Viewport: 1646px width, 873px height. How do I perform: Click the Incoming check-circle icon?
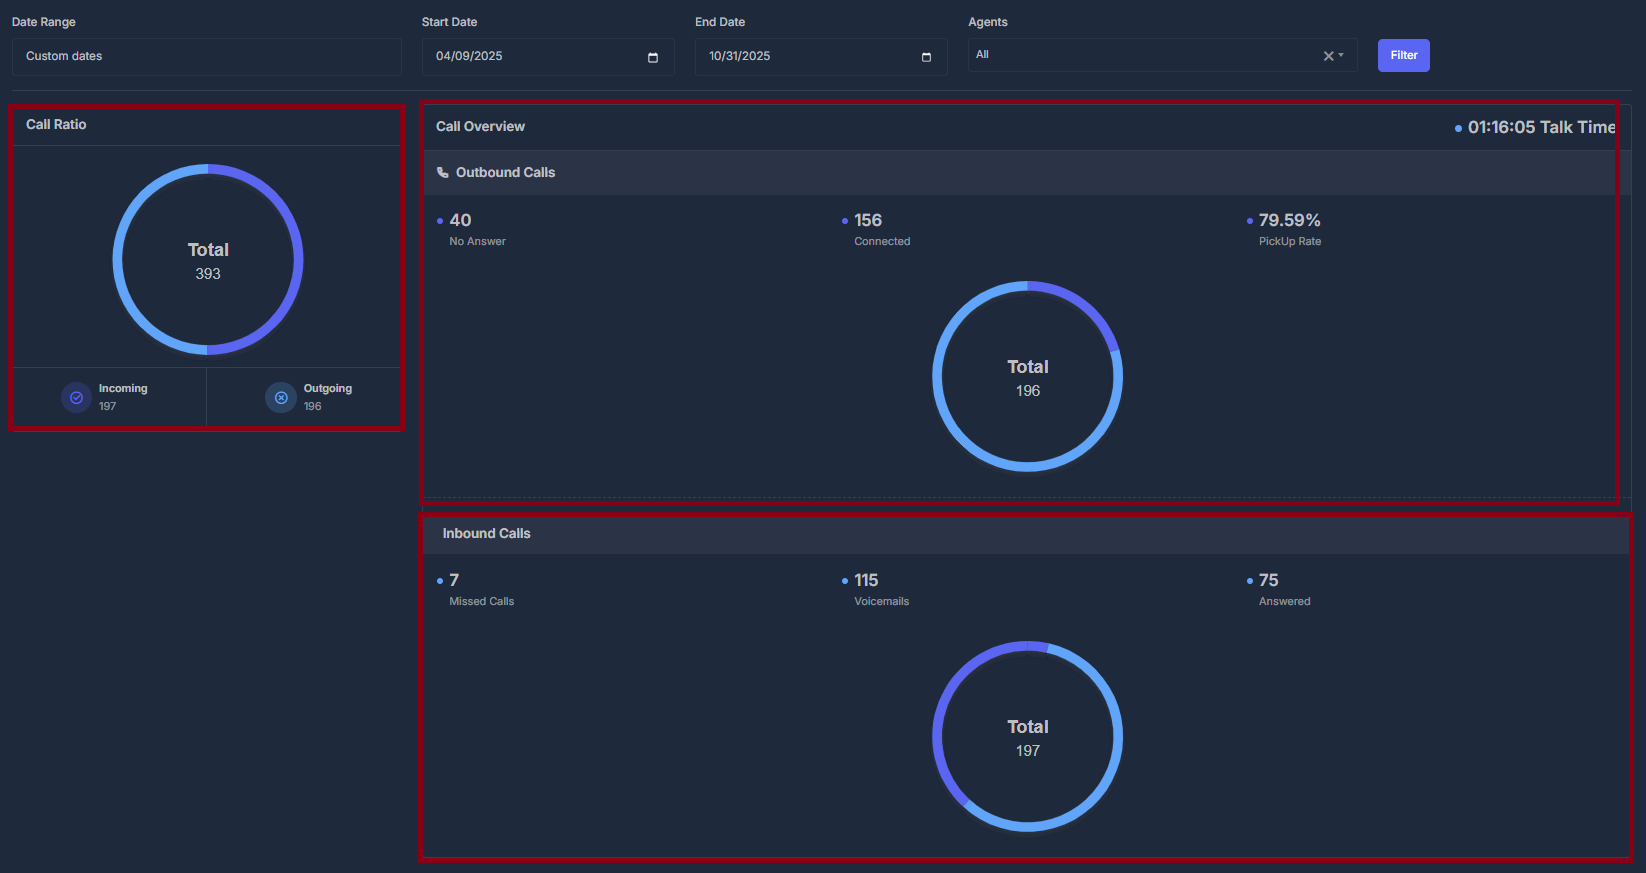(x=76, y=397)
